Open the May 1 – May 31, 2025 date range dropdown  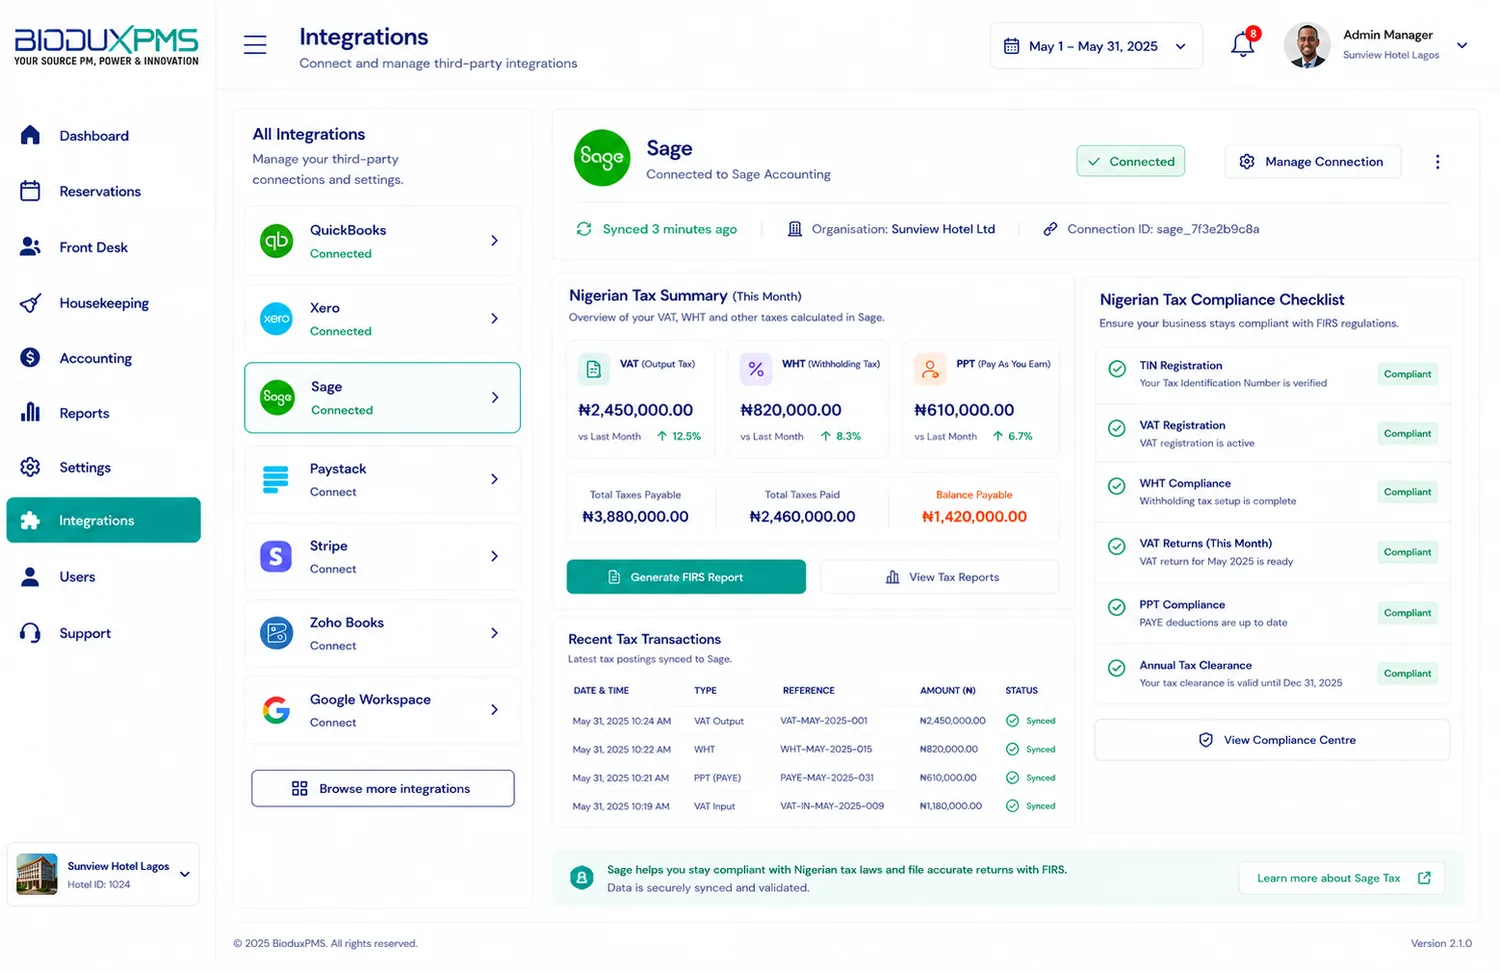click(1096, 46)
